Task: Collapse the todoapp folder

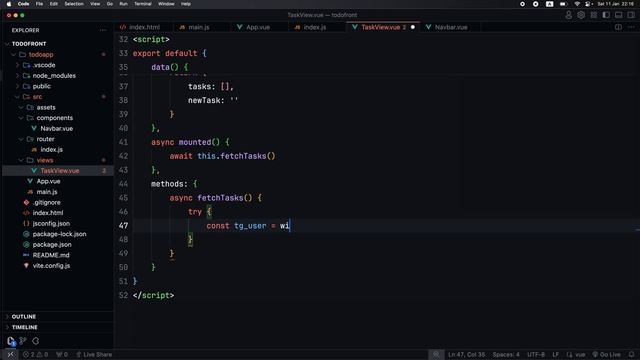Action: click(41, 54)
